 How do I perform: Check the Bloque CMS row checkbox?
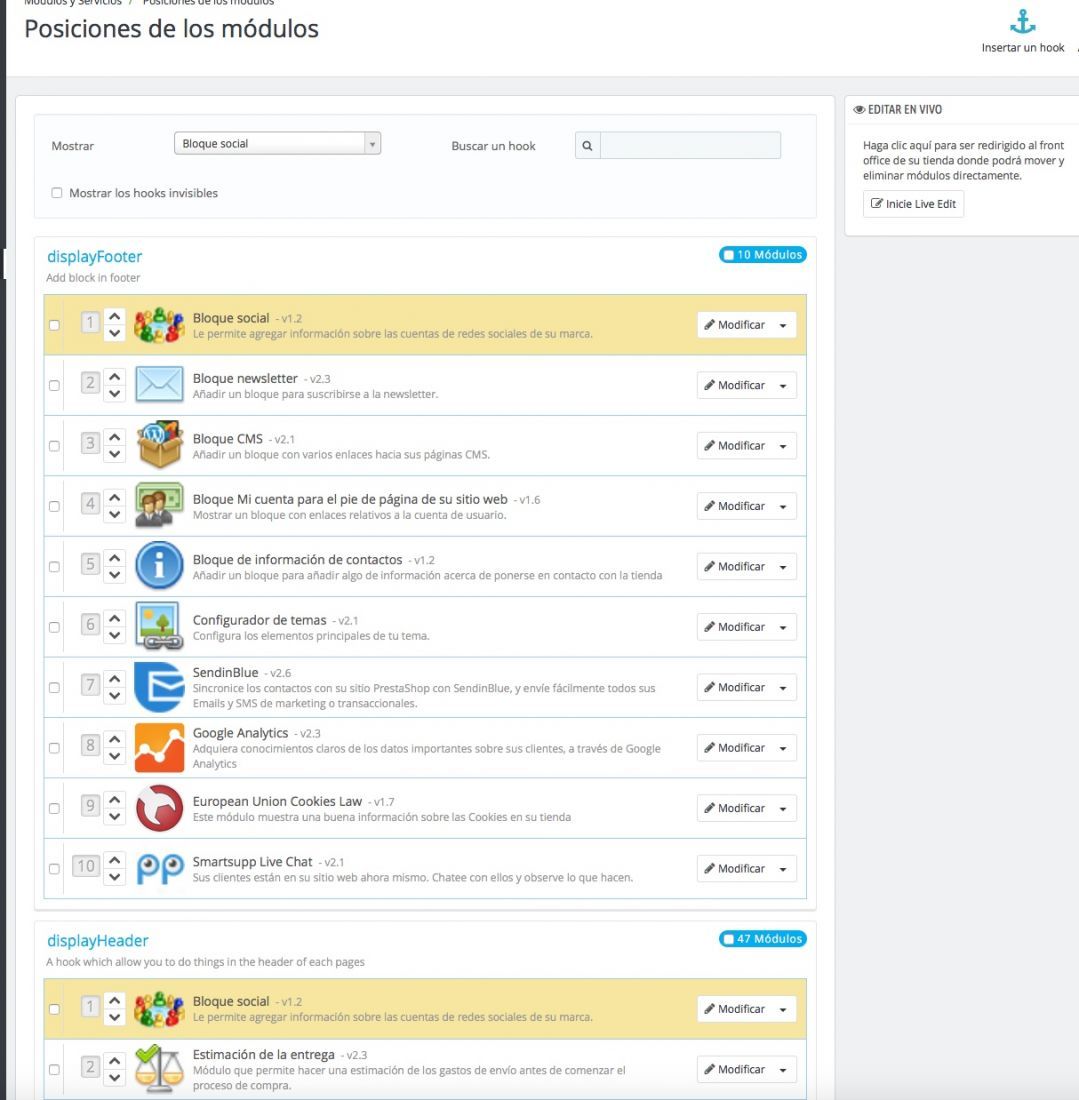[x=54, y=445]
